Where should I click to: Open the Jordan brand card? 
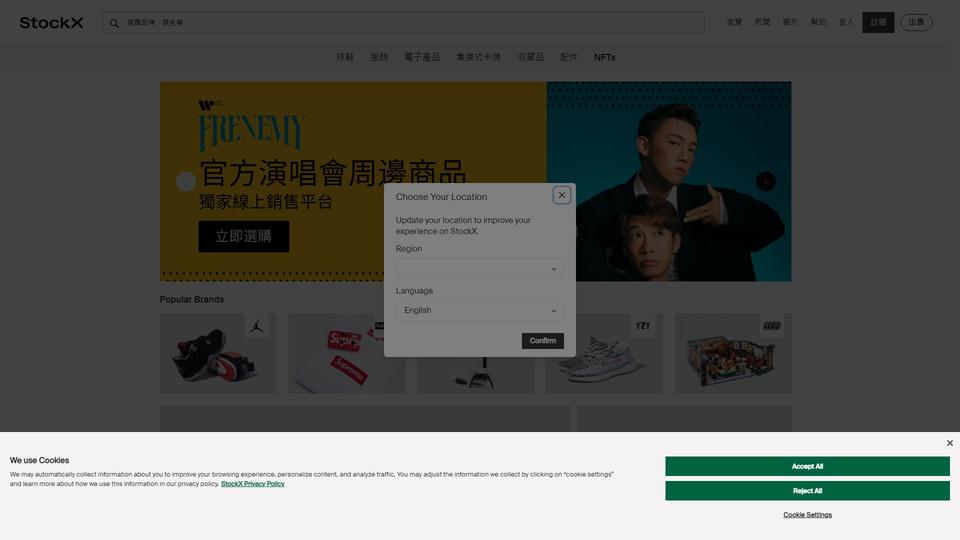click(x=218, y=353)
